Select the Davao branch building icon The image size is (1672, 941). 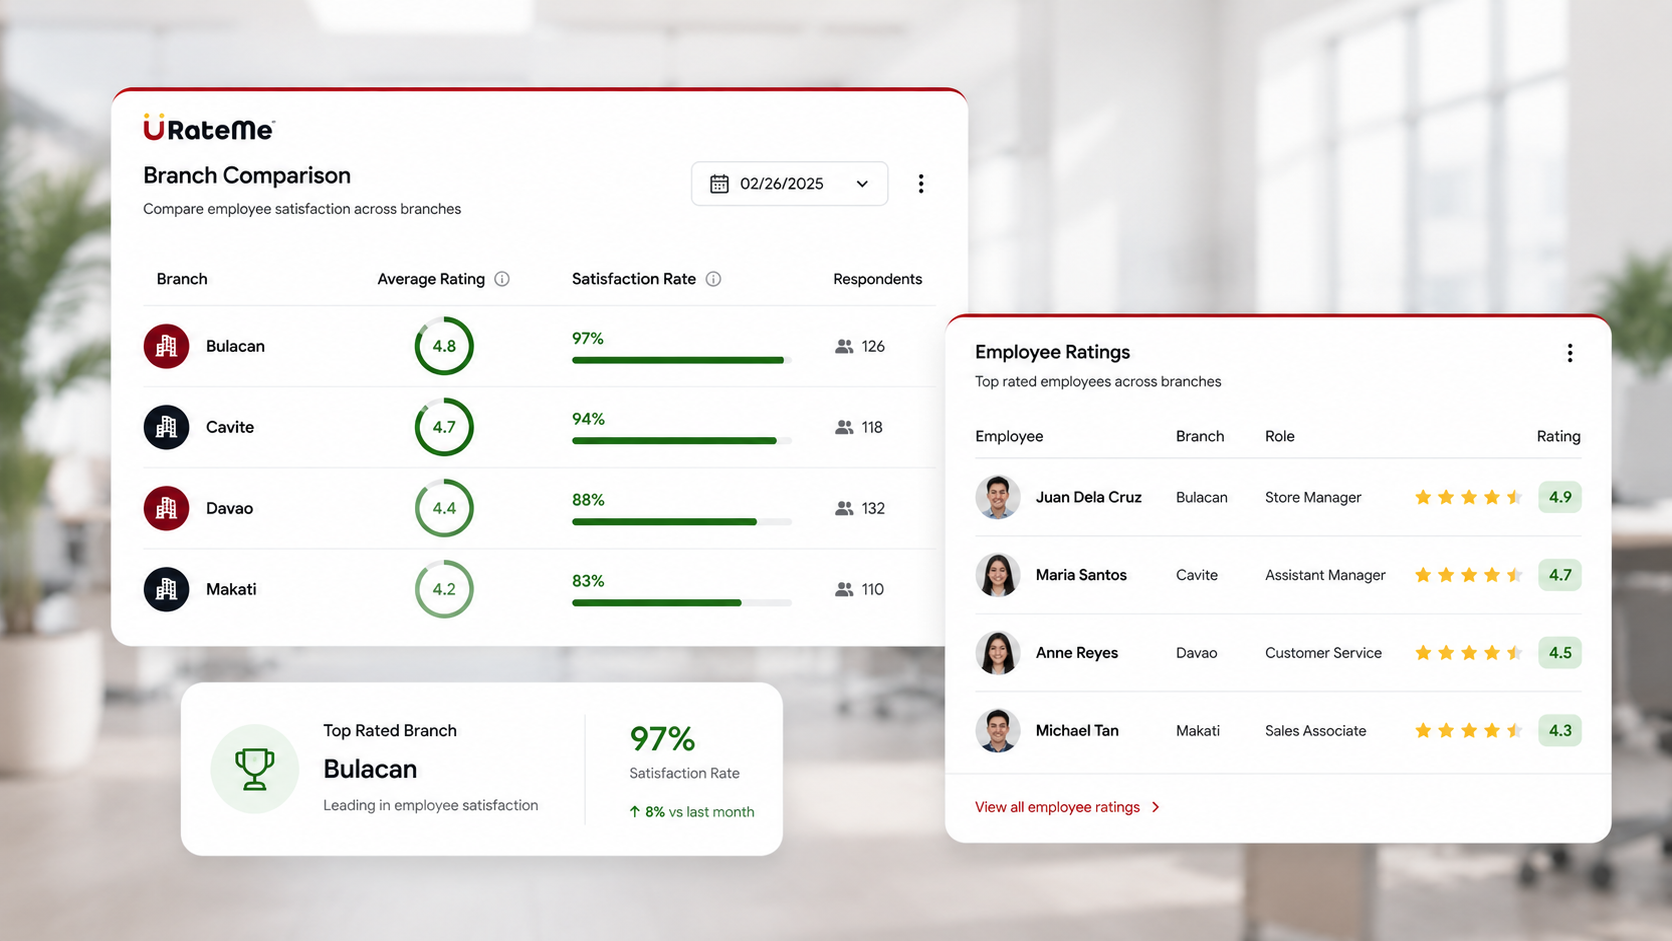point(166,508)
